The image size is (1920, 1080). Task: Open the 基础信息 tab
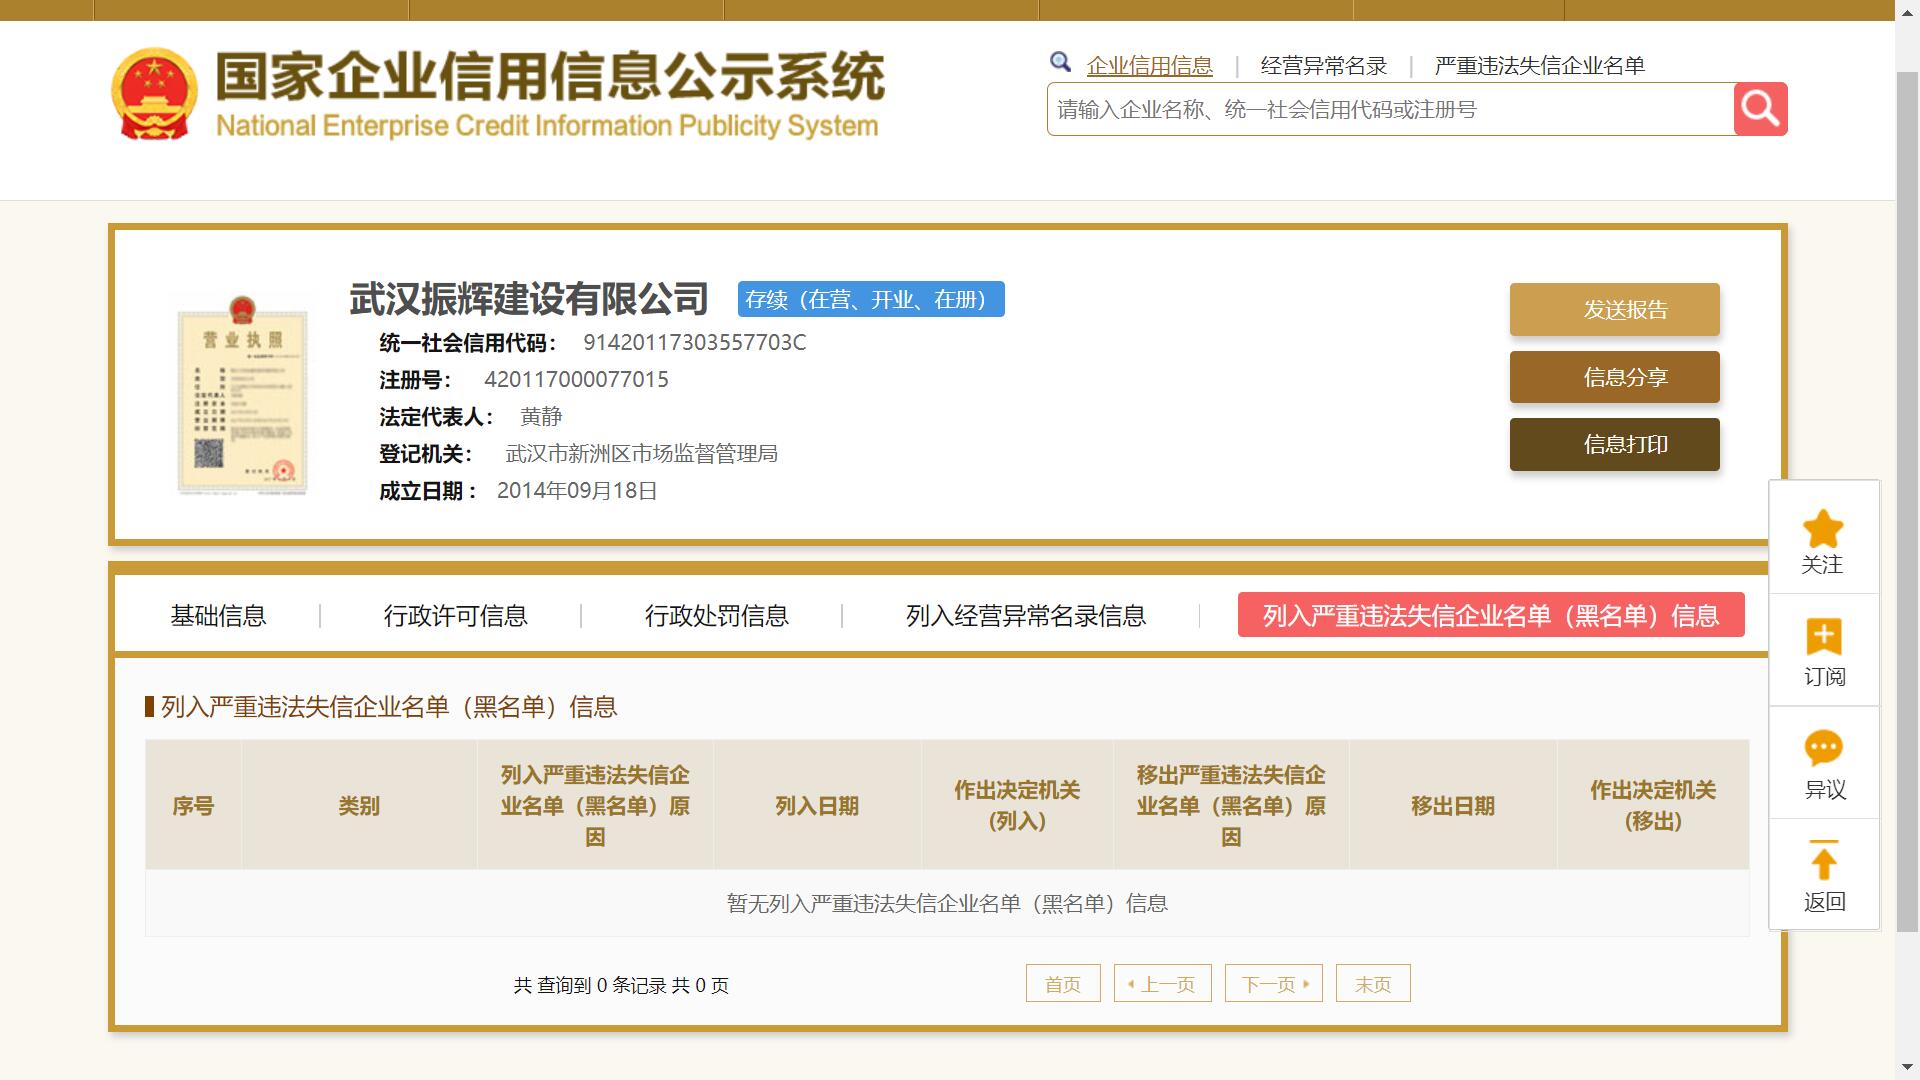coord(218,616)
